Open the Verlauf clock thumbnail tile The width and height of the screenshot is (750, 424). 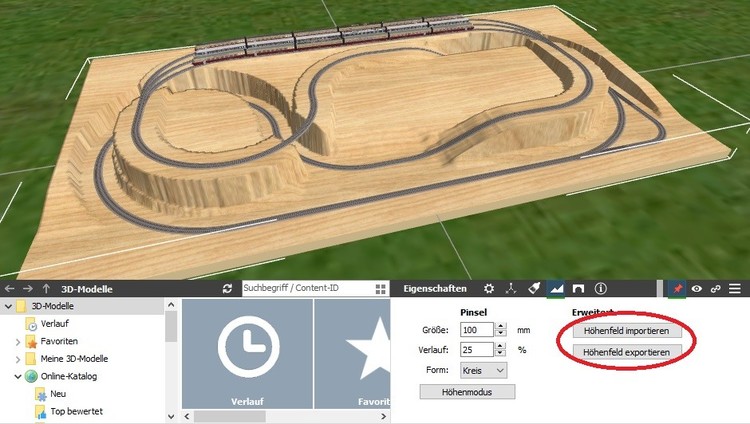pyautogui.click(x=247, y=354)
